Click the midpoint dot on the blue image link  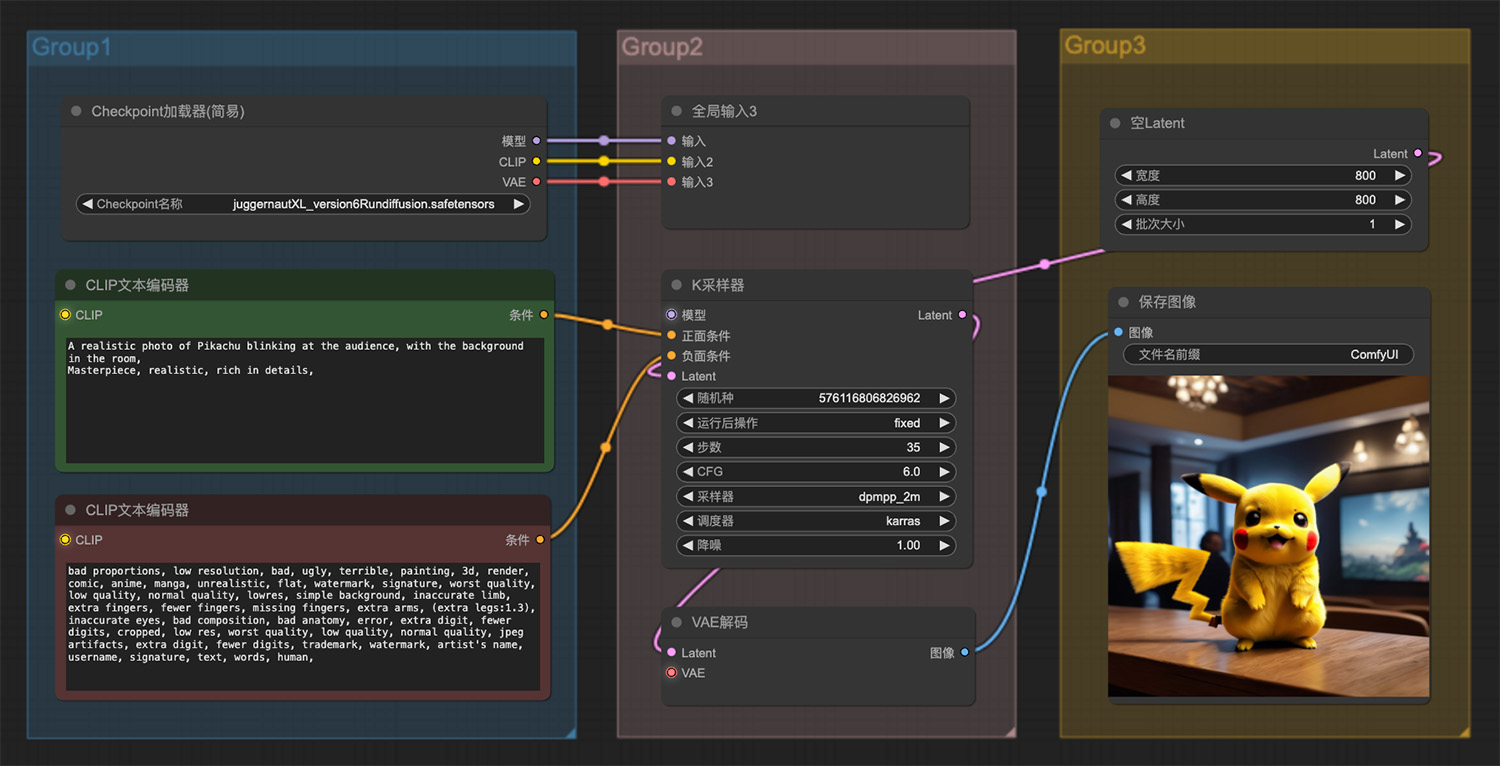[x=1042, y=492]
